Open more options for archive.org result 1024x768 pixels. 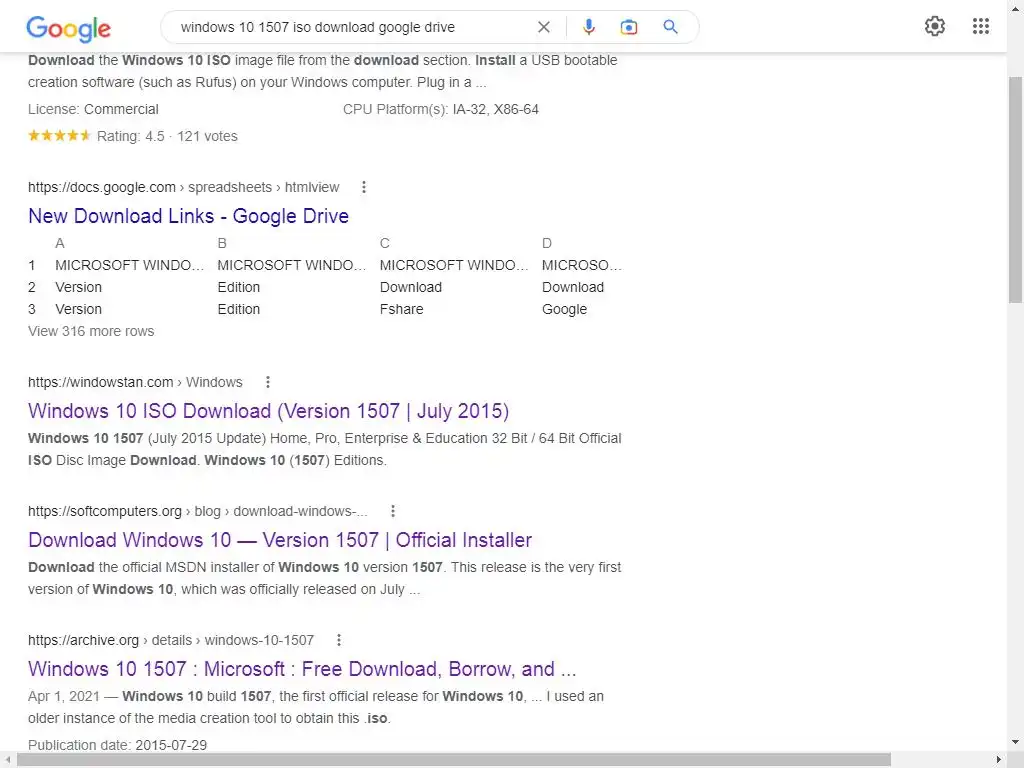click(338, 640)
